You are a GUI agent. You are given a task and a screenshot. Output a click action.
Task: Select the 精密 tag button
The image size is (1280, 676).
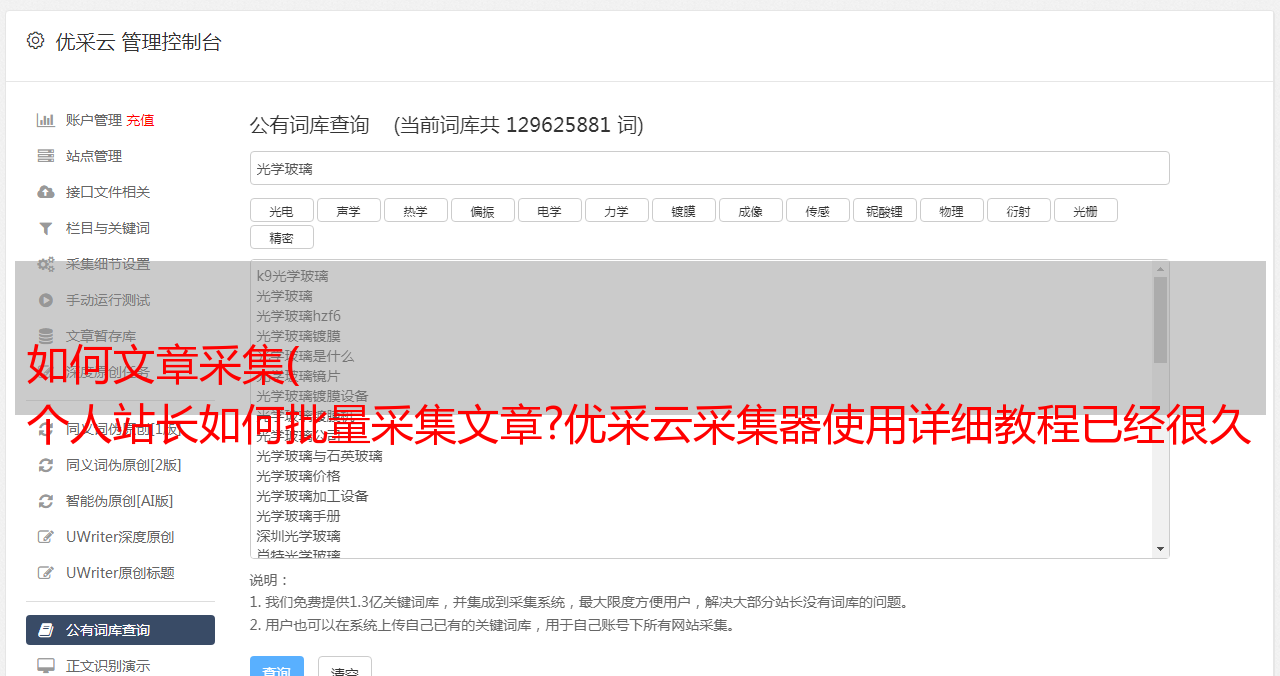point(281,237)
